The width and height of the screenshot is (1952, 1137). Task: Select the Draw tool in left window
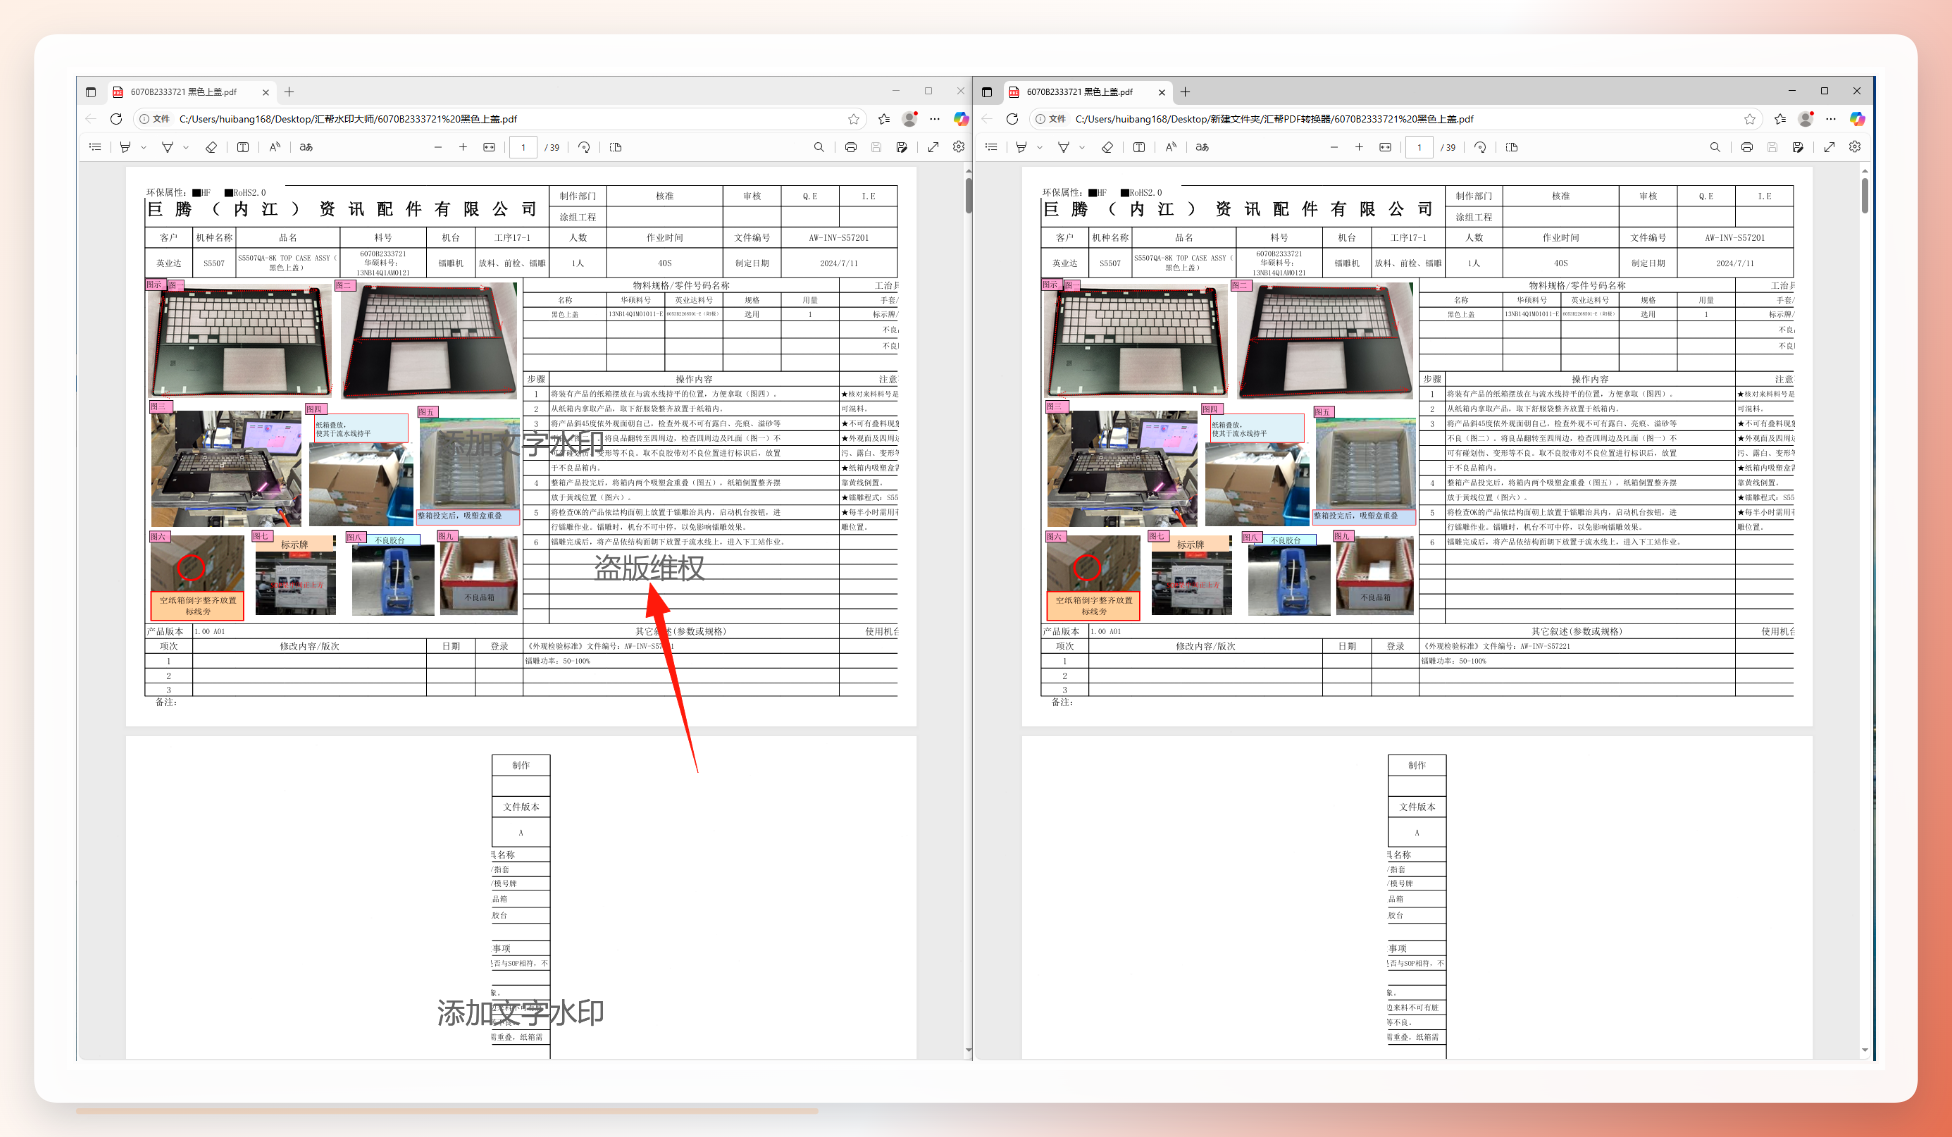tap(167, 147)
